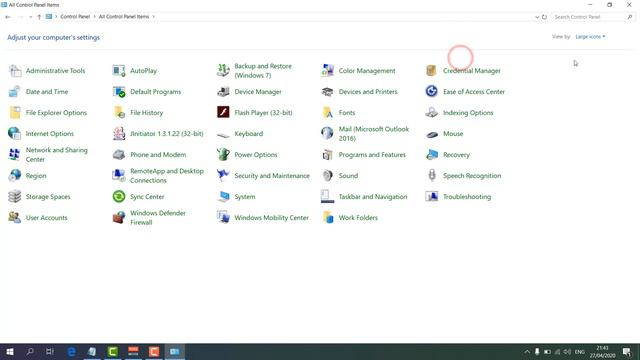Open the Windows Mobility Center icon
Screen dimensions: 640x360
[223, 218]
